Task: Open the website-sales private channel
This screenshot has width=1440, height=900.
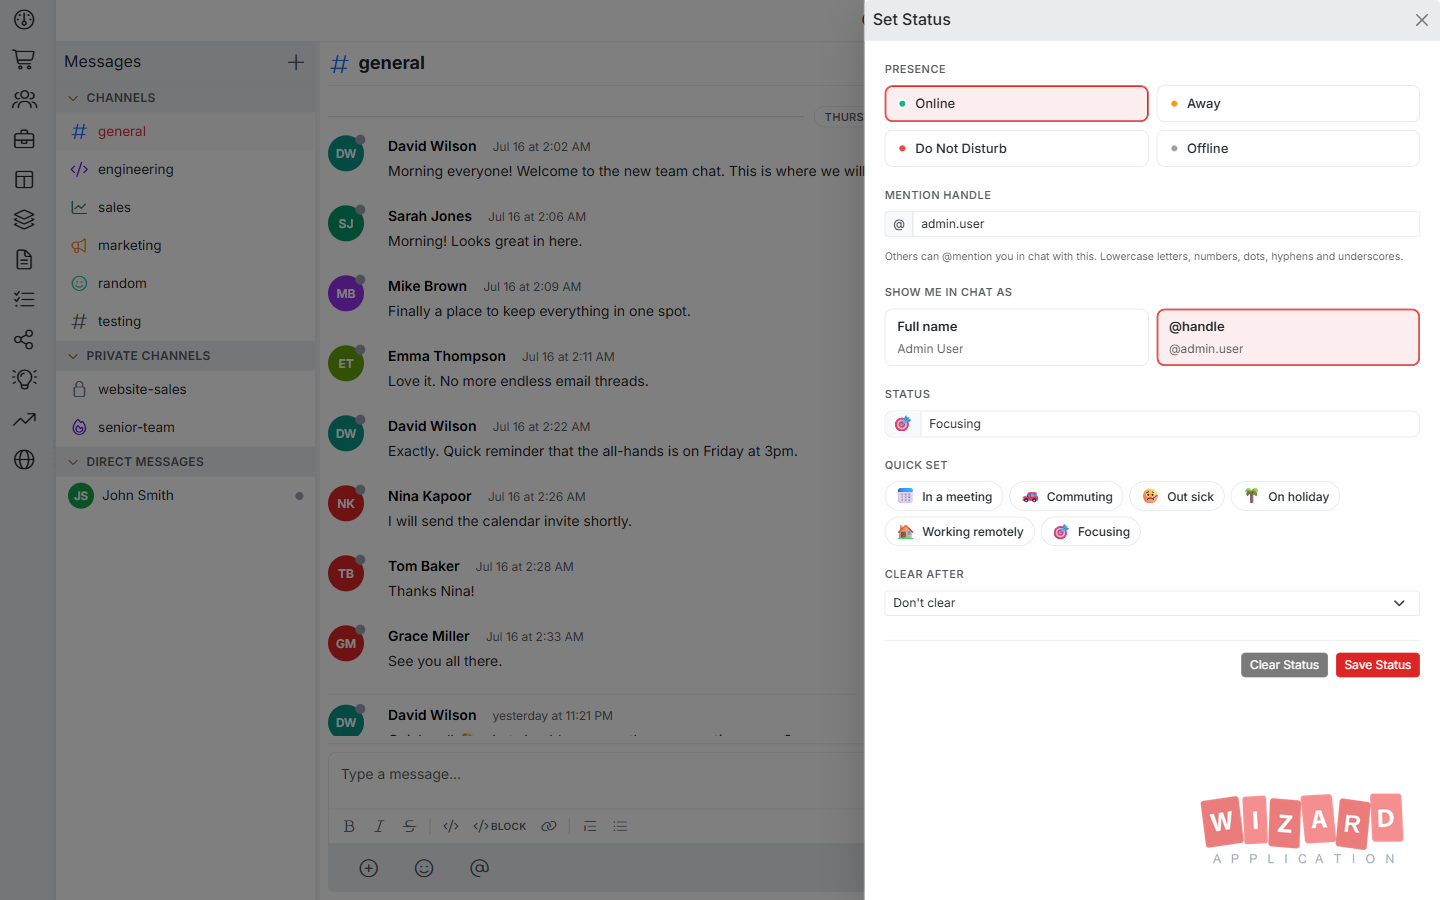Action: [x=186, y=389]
